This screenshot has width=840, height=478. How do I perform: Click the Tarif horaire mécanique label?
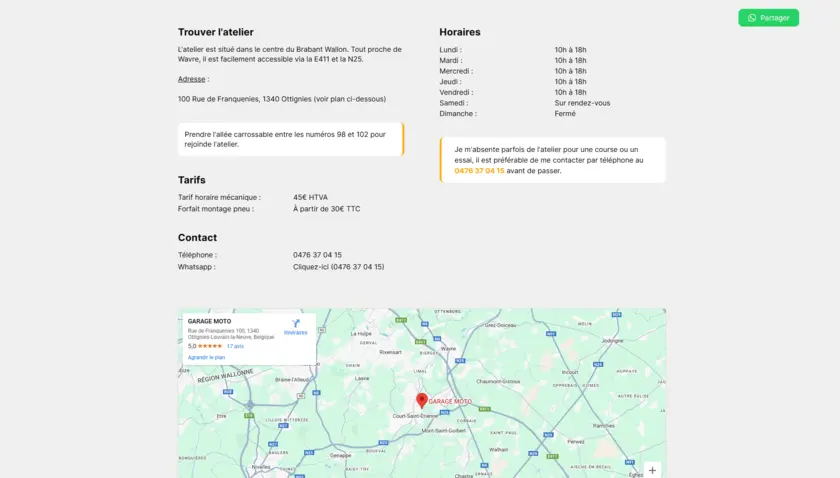pyautogui.click(x=219, y=197)
